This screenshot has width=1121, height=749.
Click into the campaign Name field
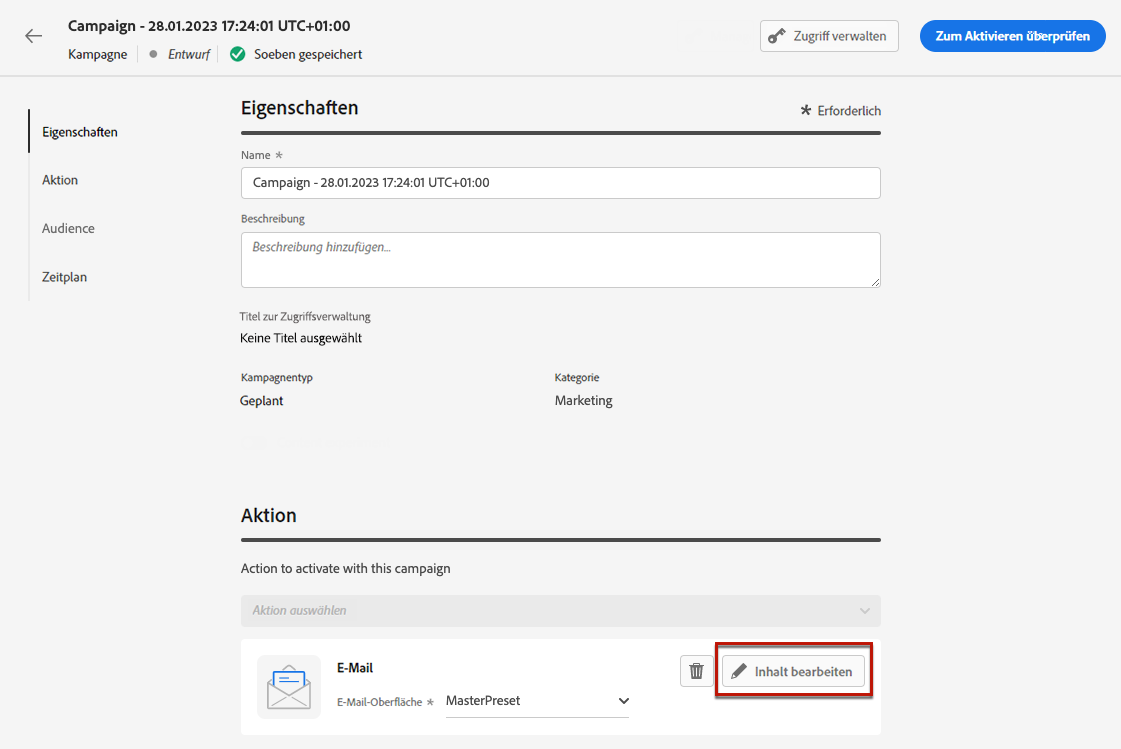(x=560, y=183)
